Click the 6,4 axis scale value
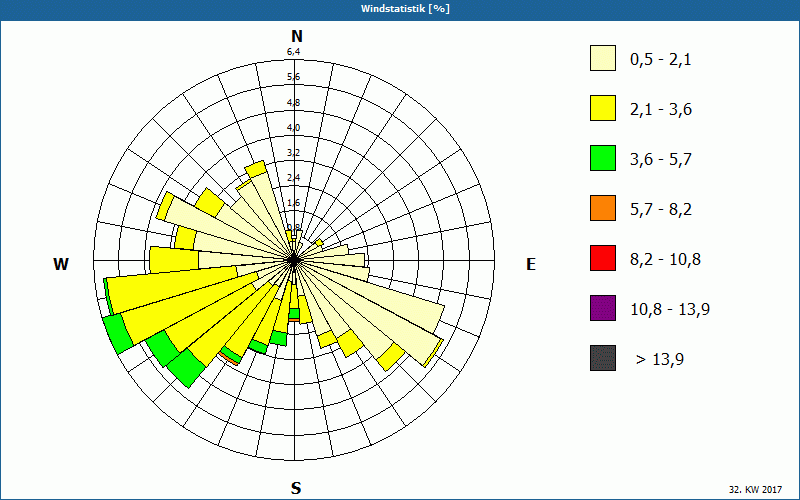Screen dimensions: 800x500 click(293, 52)
